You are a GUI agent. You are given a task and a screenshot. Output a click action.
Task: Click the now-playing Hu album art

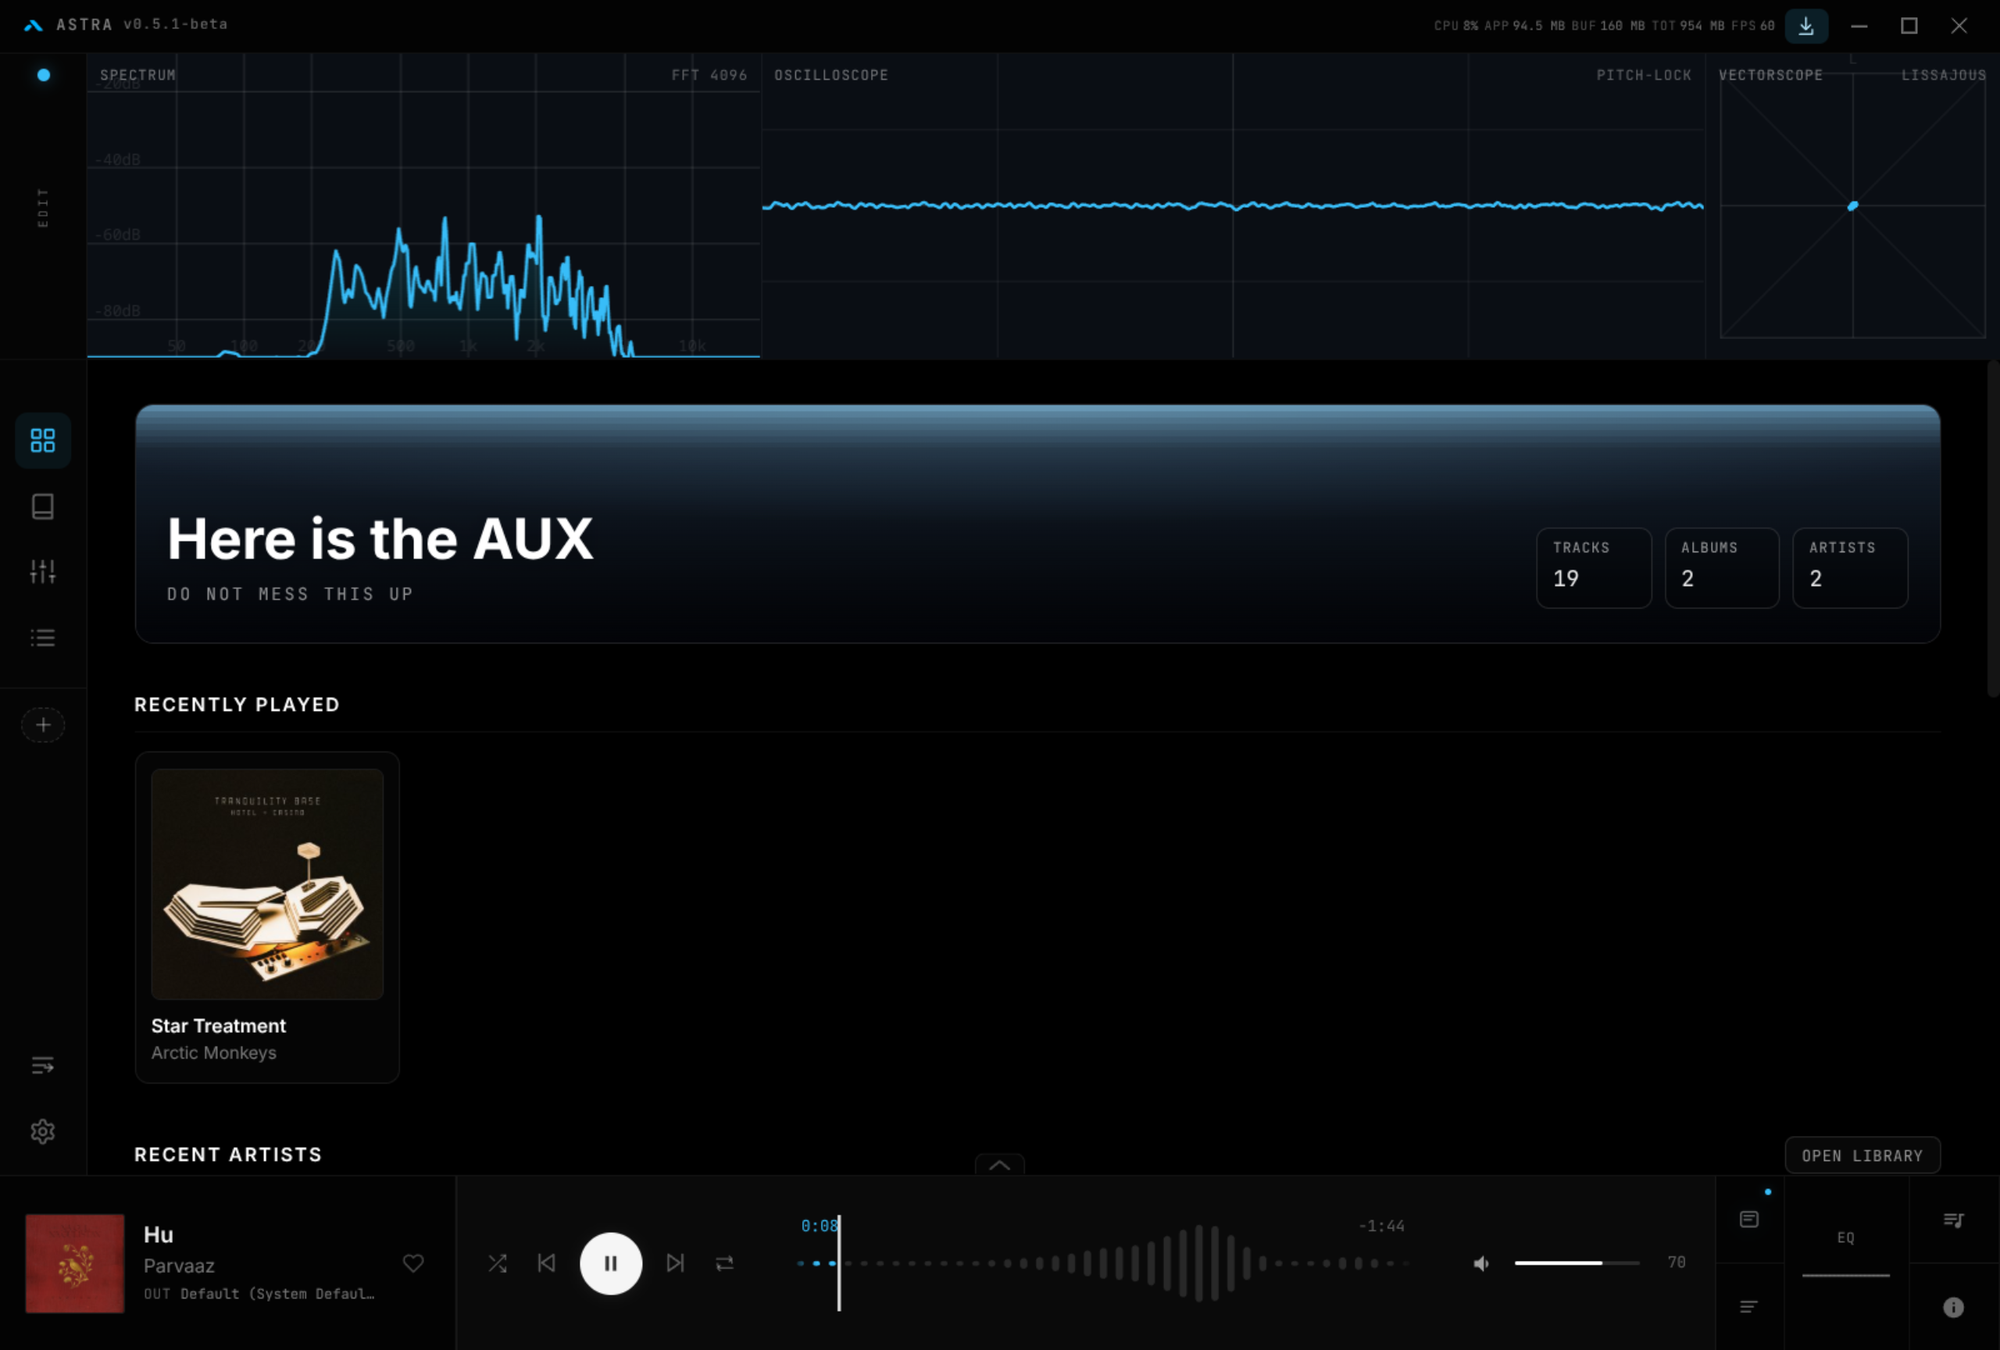click(x=75, y=1264)
